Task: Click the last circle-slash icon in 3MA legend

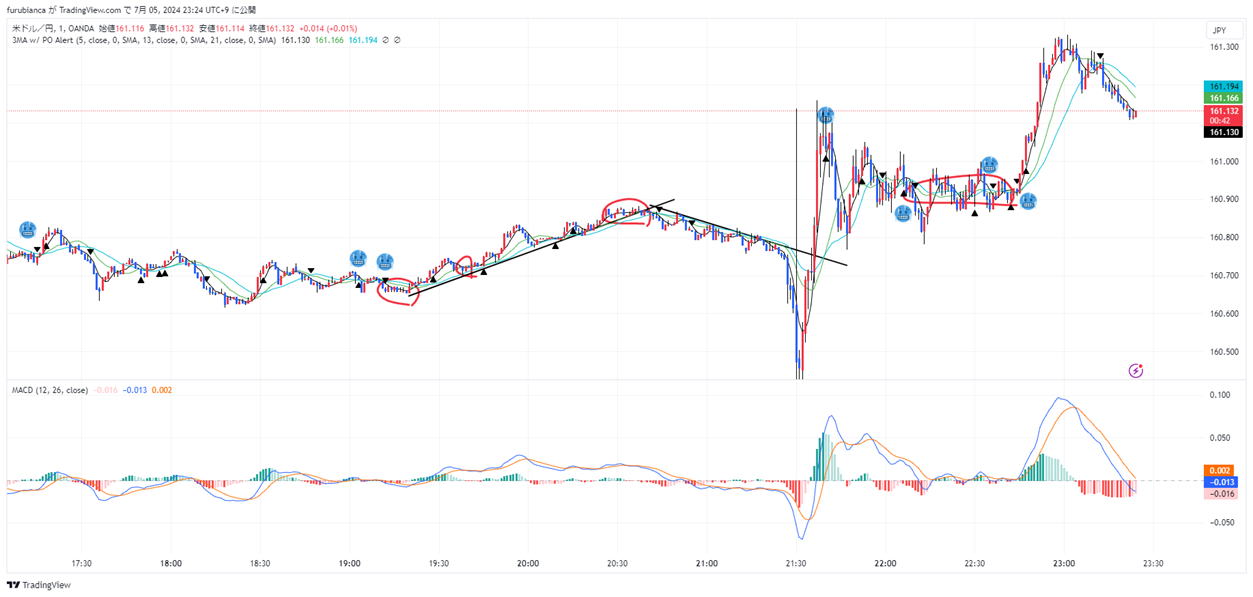Action: coord(398,40)
